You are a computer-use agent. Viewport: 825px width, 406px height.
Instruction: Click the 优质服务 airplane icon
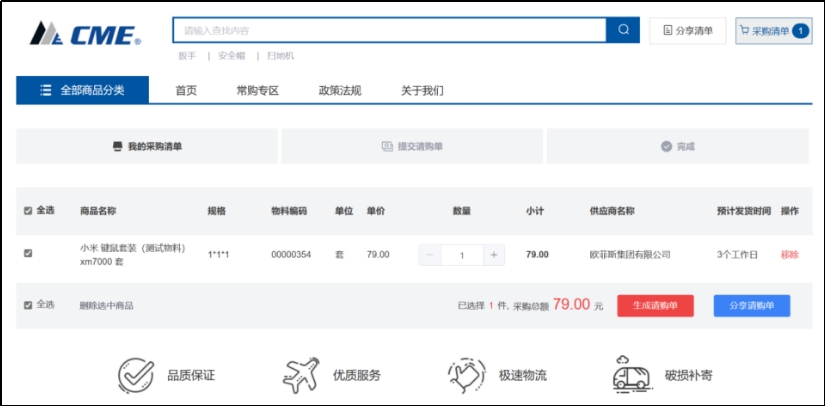[300, 375]
